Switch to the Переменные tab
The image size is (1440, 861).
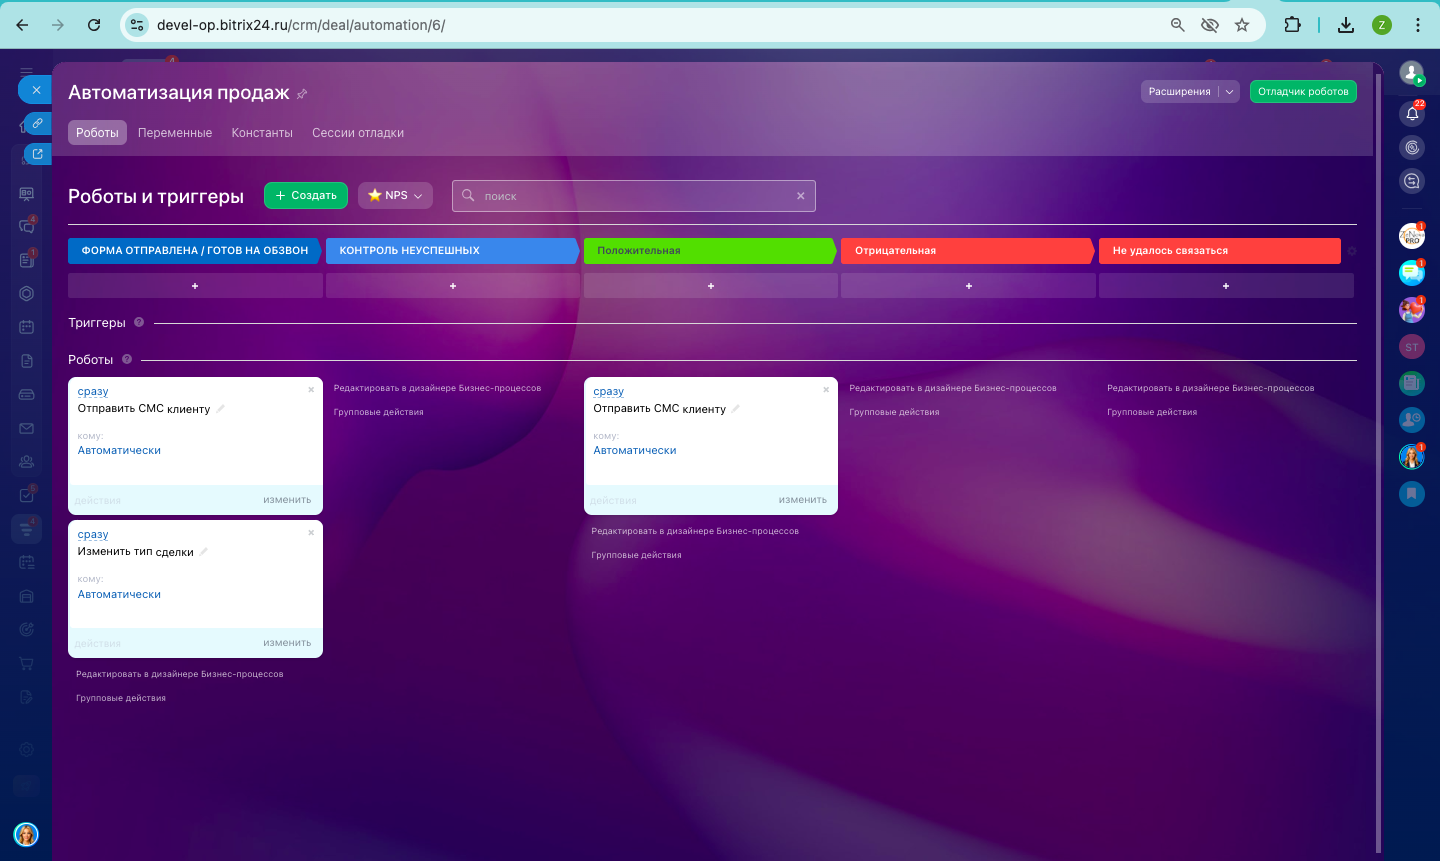(175, 133)
